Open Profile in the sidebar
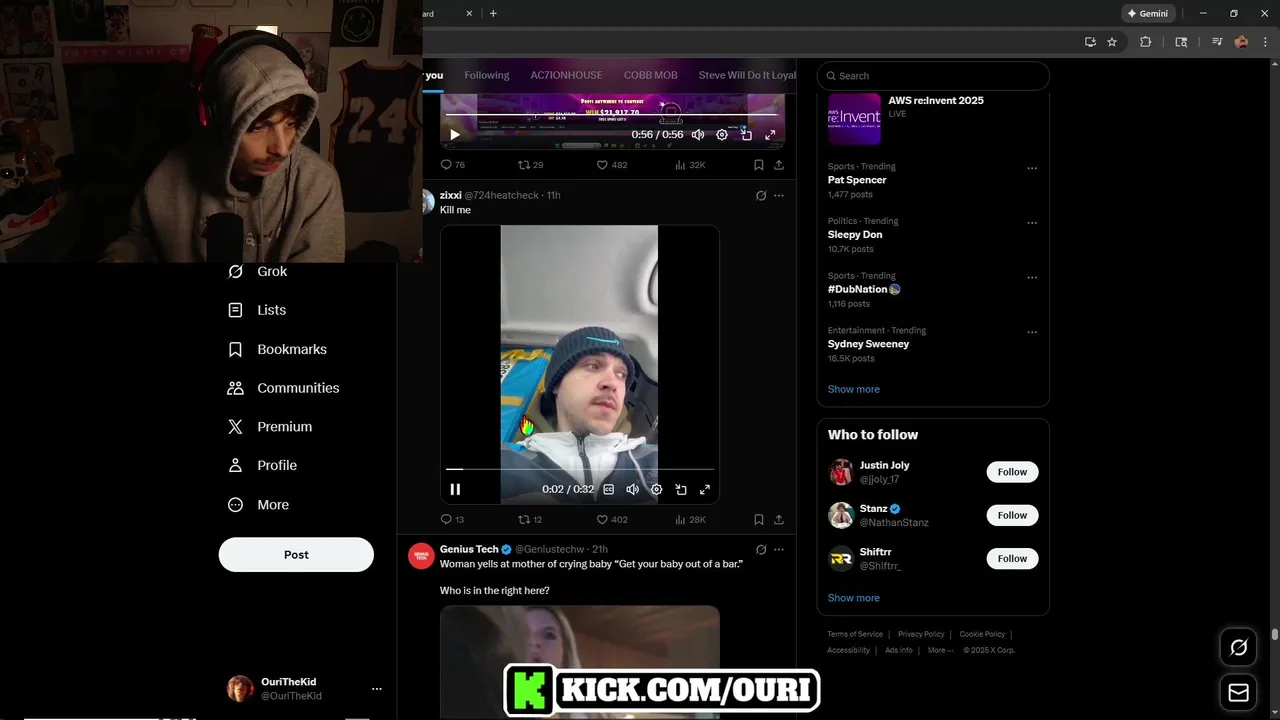 (x=262, y=465)
